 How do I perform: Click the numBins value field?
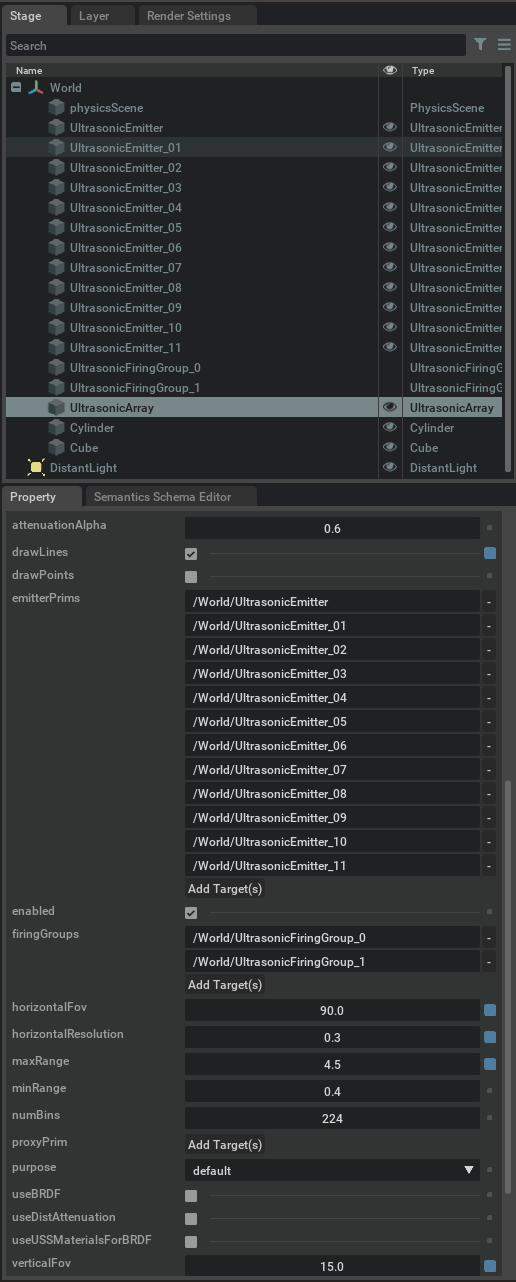(332, 1118)
